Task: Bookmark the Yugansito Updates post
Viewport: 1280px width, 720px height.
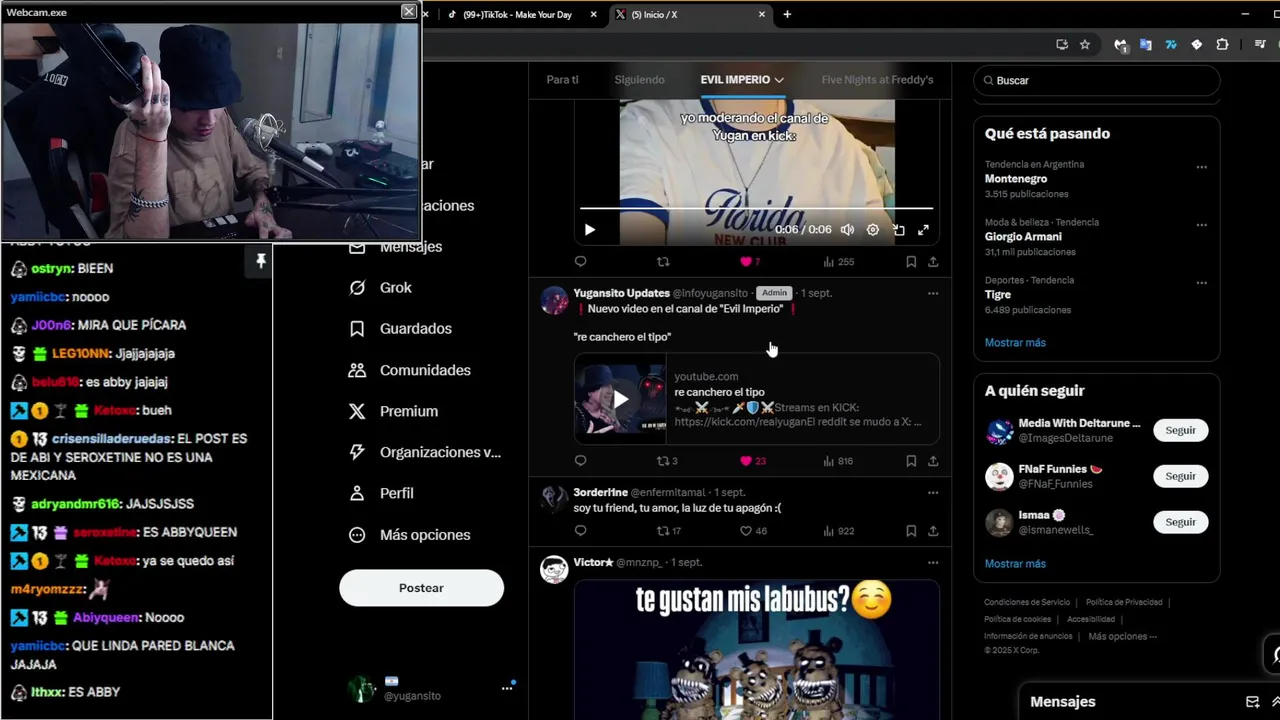Action: click(x=911, y=461)
